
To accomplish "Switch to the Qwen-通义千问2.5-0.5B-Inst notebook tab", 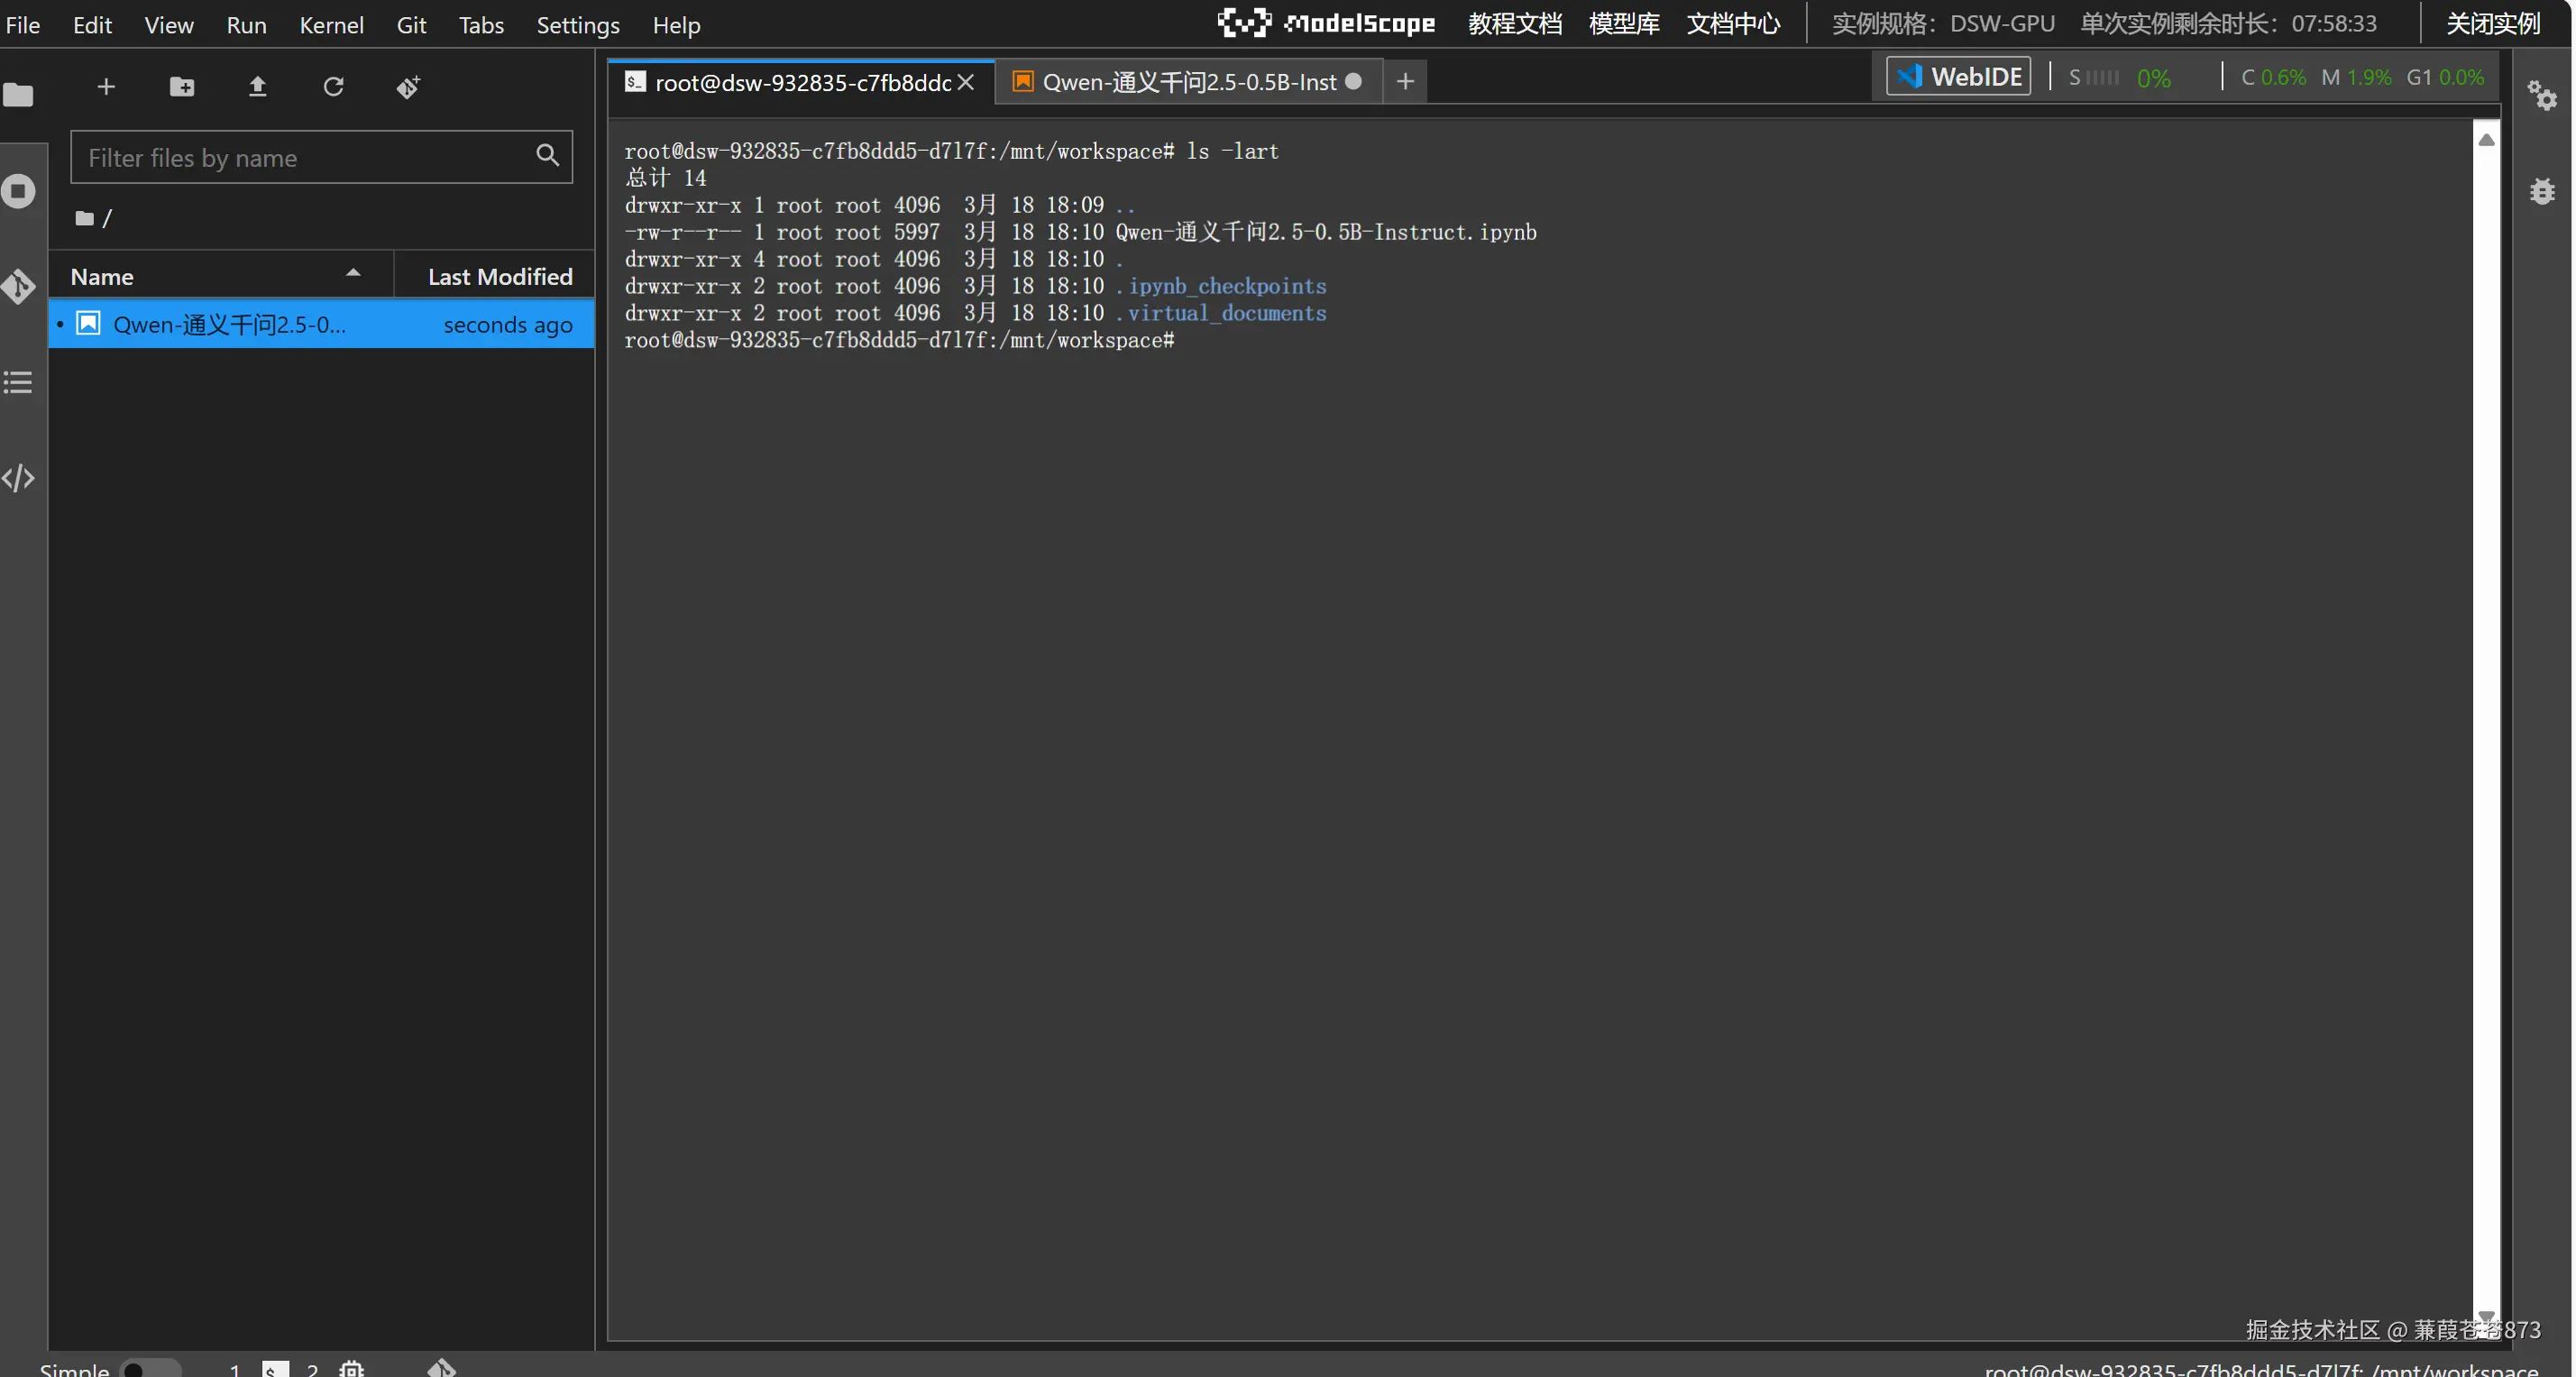I will [x=1188, y=82].
